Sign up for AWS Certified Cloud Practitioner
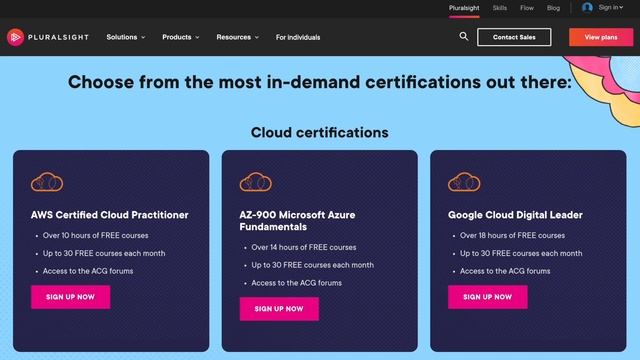 point(71,297)
